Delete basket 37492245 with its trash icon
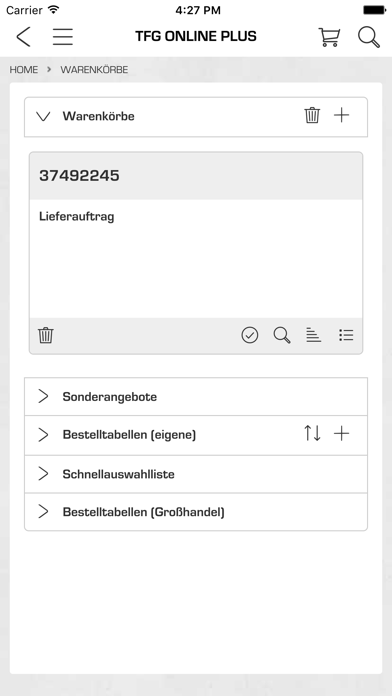Viewport: 392px width, 696px height. [x=46, y=335]
